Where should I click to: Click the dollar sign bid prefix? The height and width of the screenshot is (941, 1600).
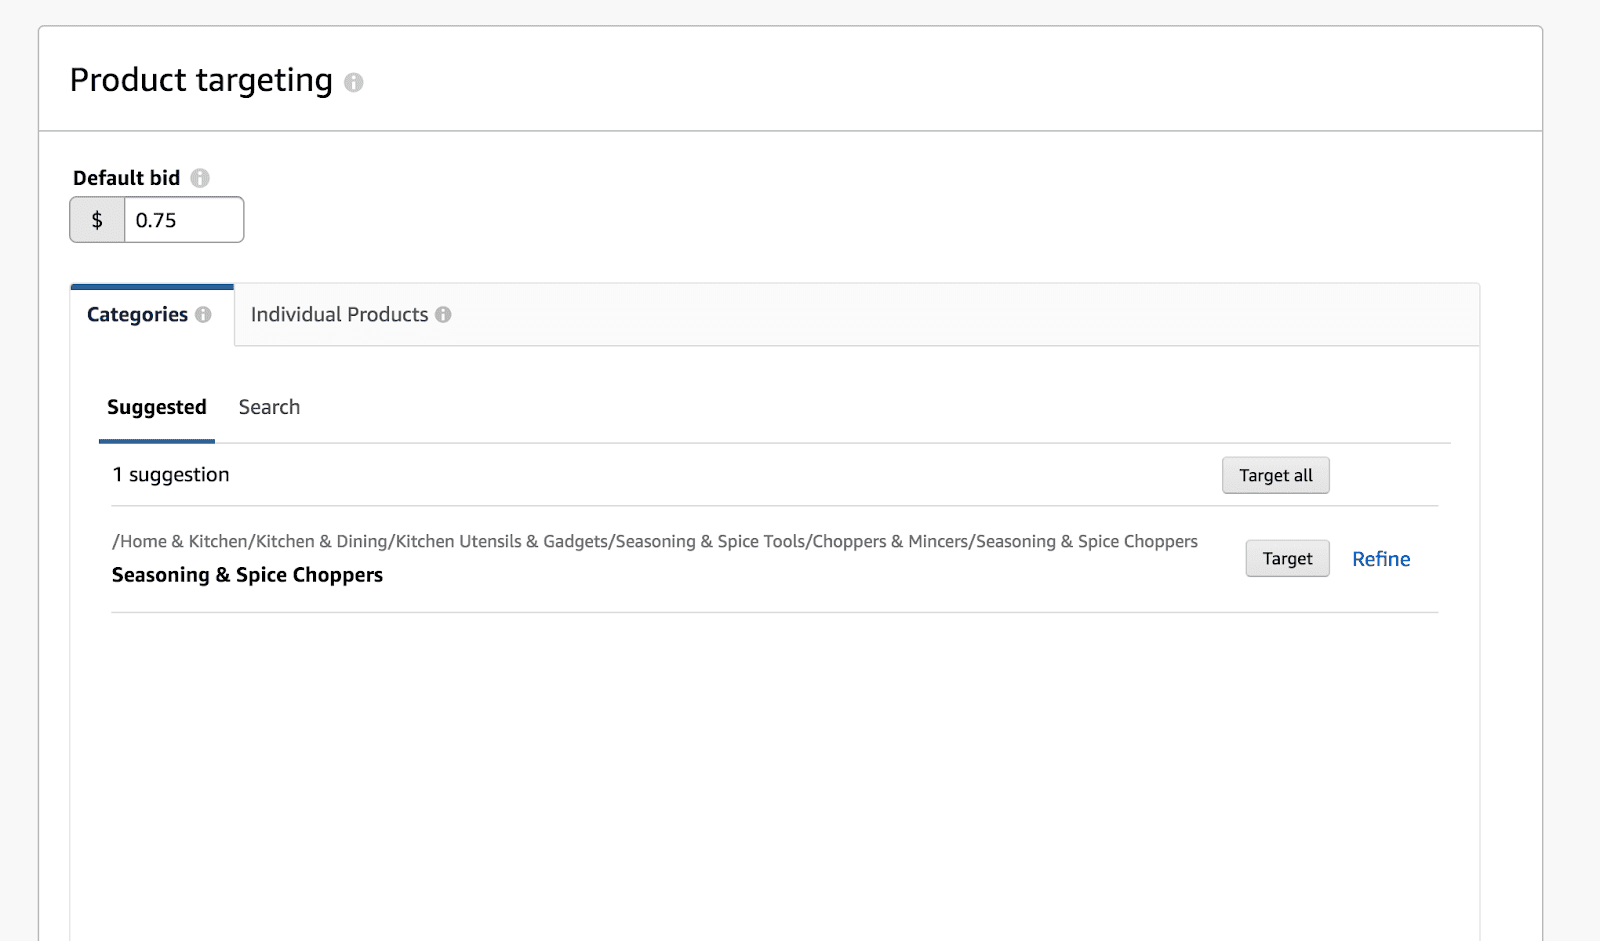point(97,220)
